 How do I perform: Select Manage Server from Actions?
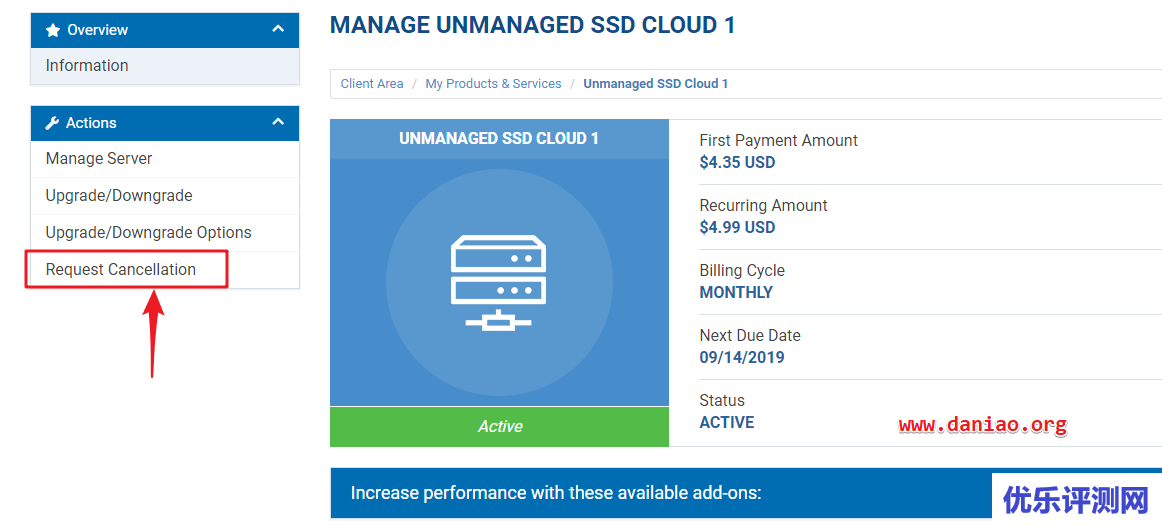[99, 159]
